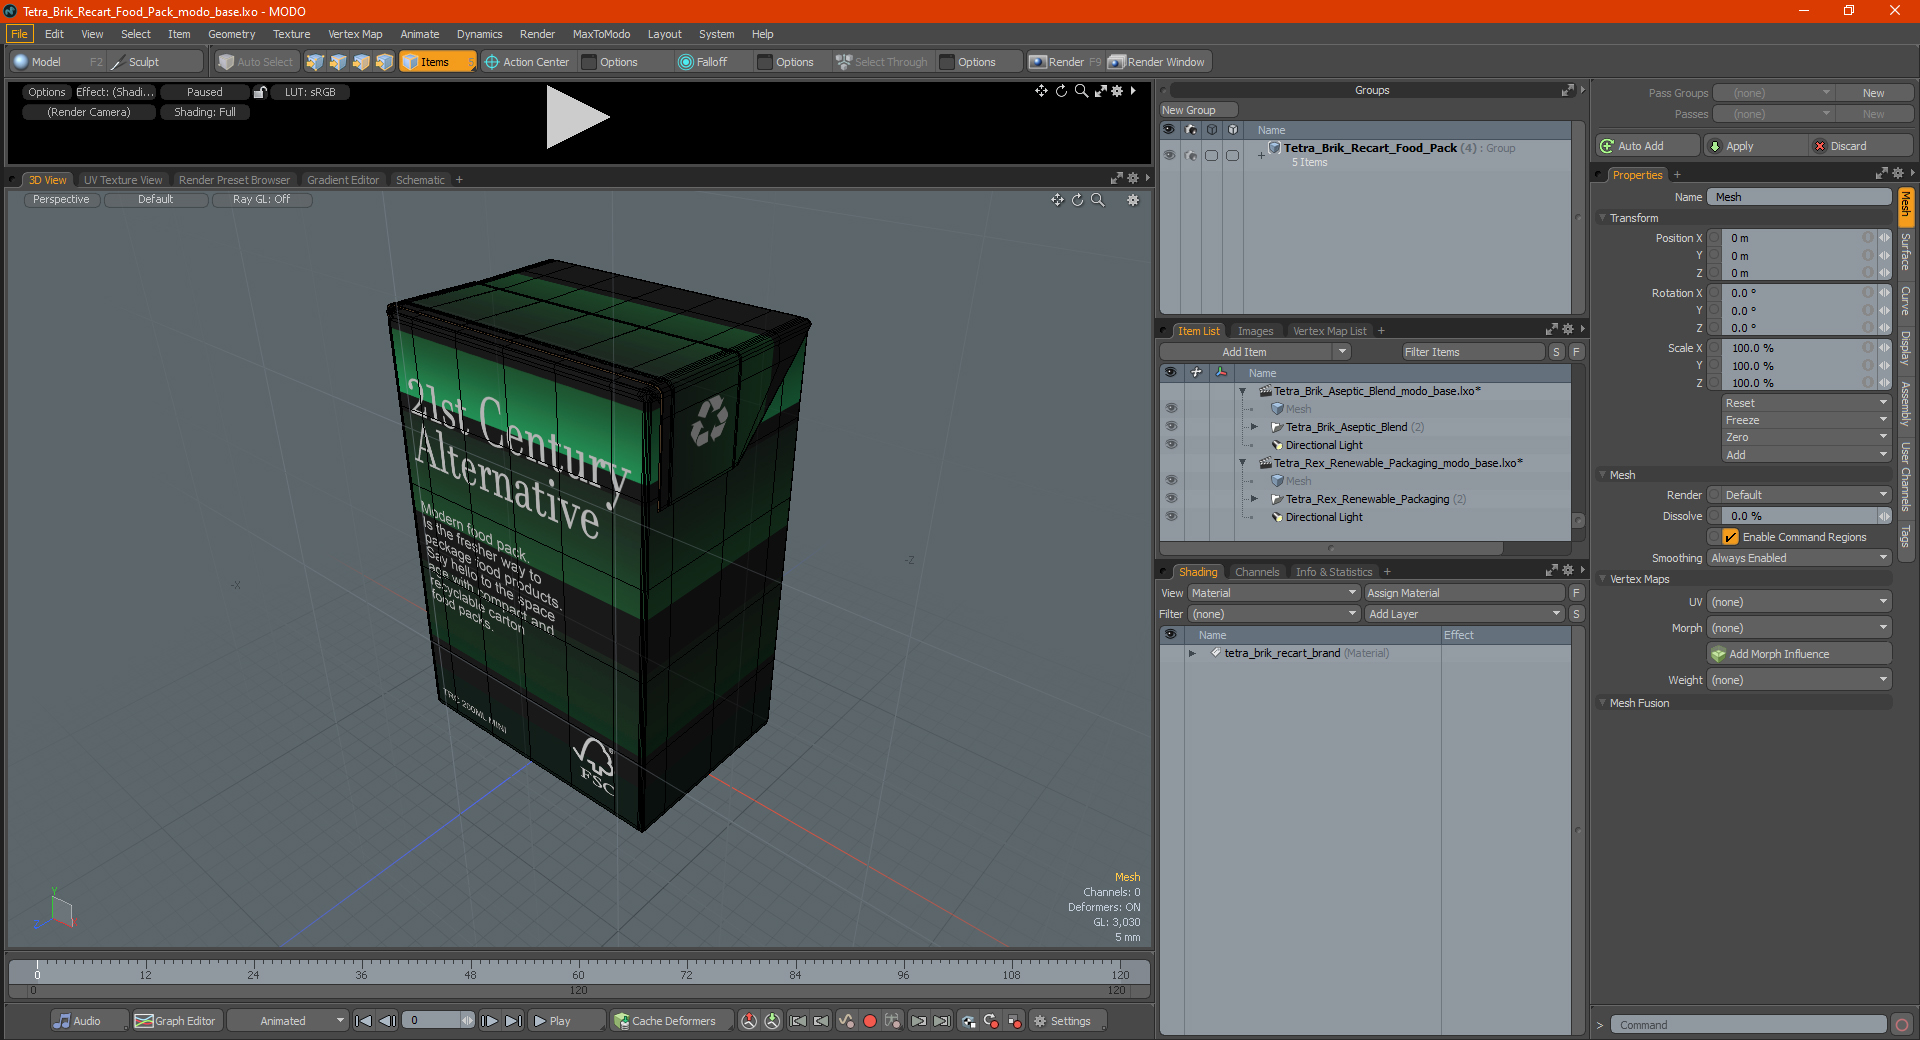
Task: Toggle first Options checkbox after Action Center
Action: [589, 62]
